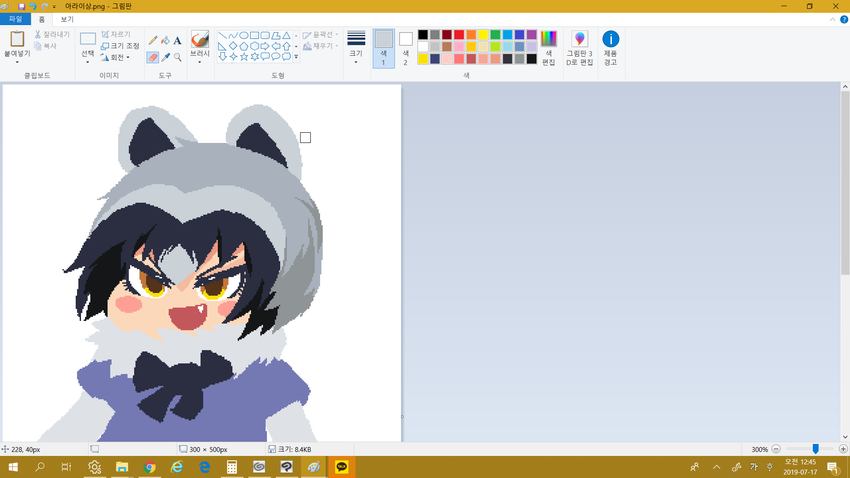
Task: Click the zoom out minus button
Action: tap(776, 449)
